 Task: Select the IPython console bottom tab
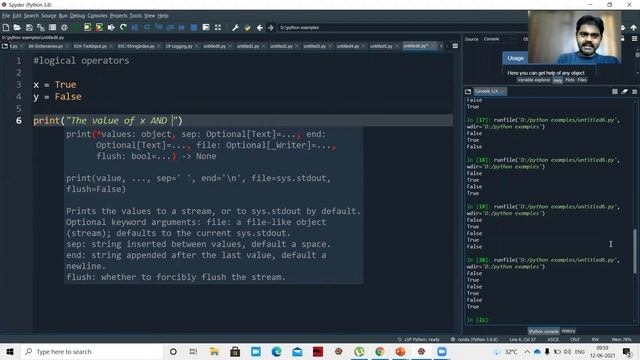tap(544, 331)
